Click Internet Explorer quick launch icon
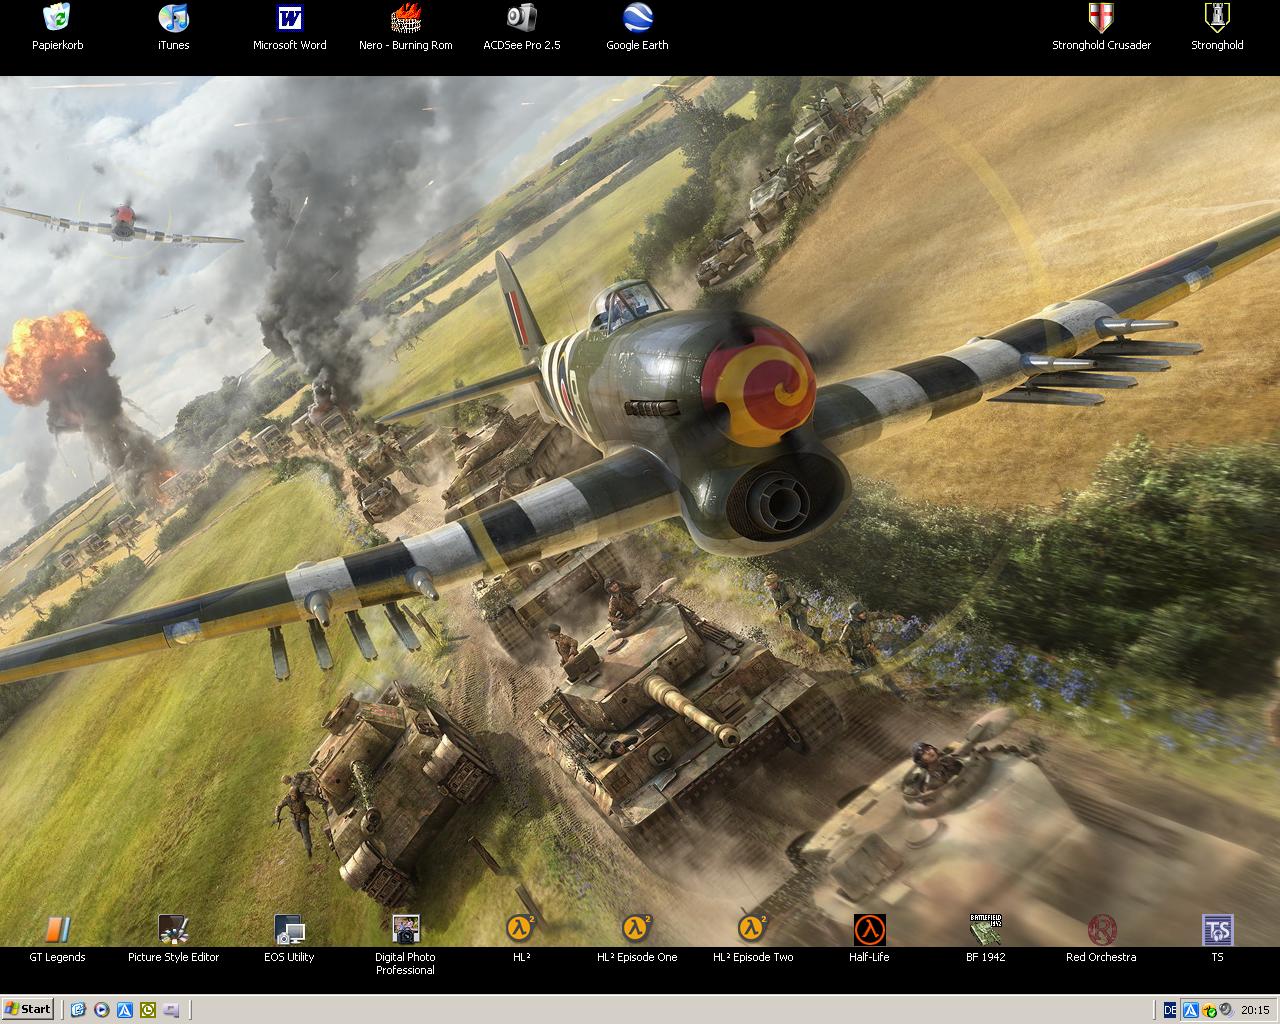 78,1010
